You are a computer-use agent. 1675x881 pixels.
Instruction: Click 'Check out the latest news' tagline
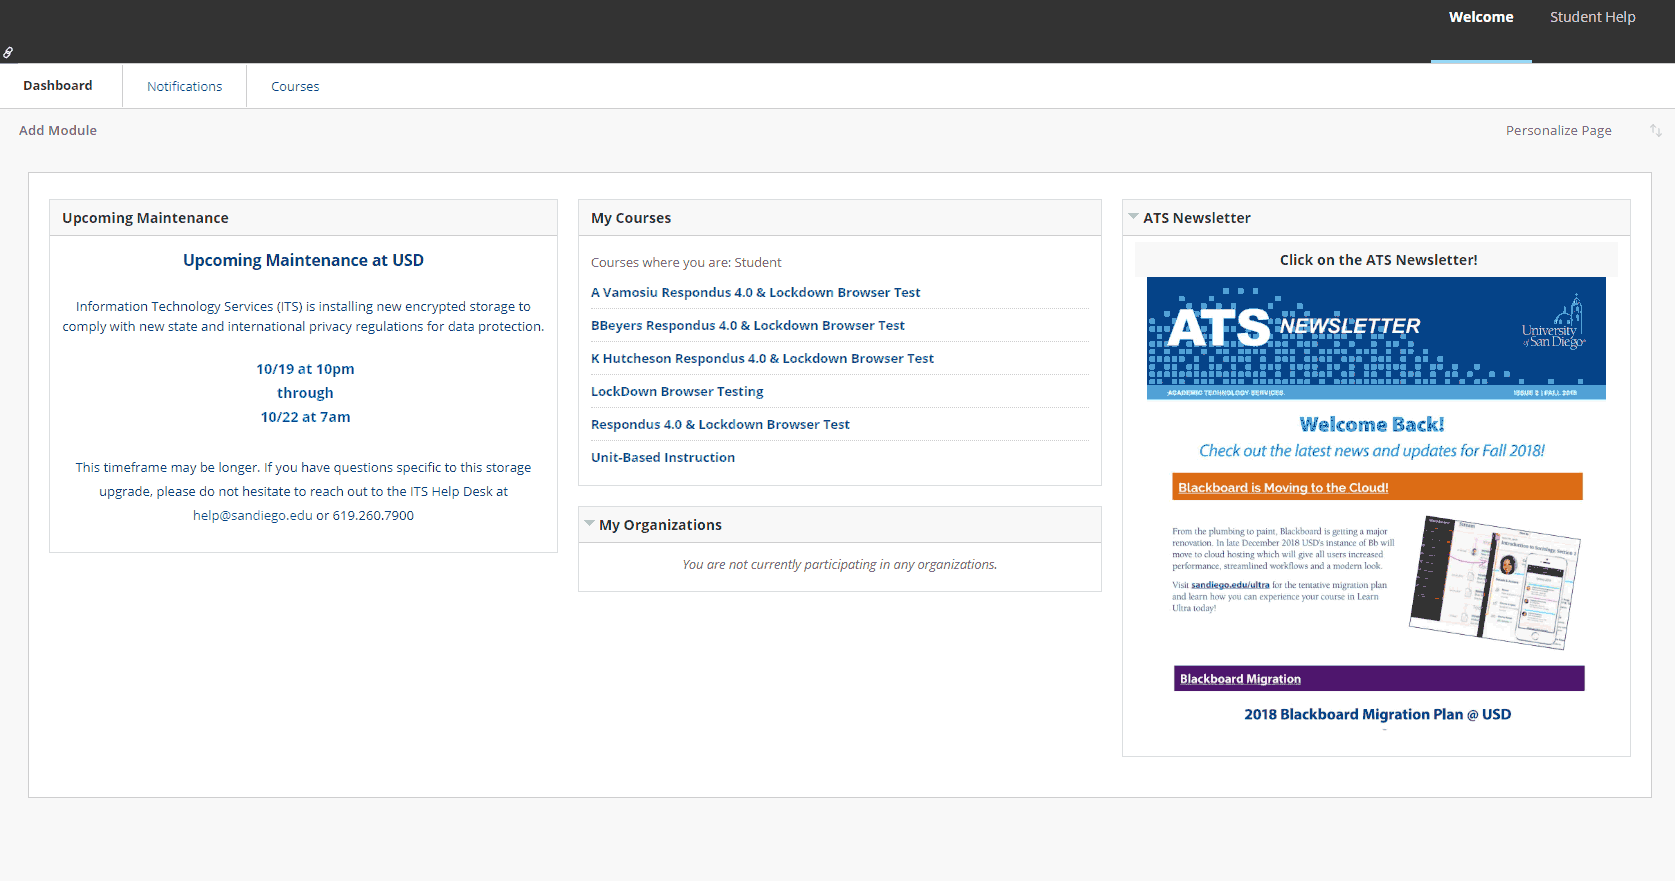click(x=1372, y=451)
